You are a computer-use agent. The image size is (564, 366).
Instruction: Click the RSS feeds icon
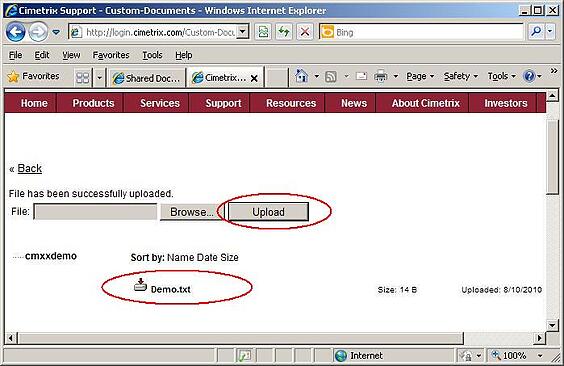[330, 77]
